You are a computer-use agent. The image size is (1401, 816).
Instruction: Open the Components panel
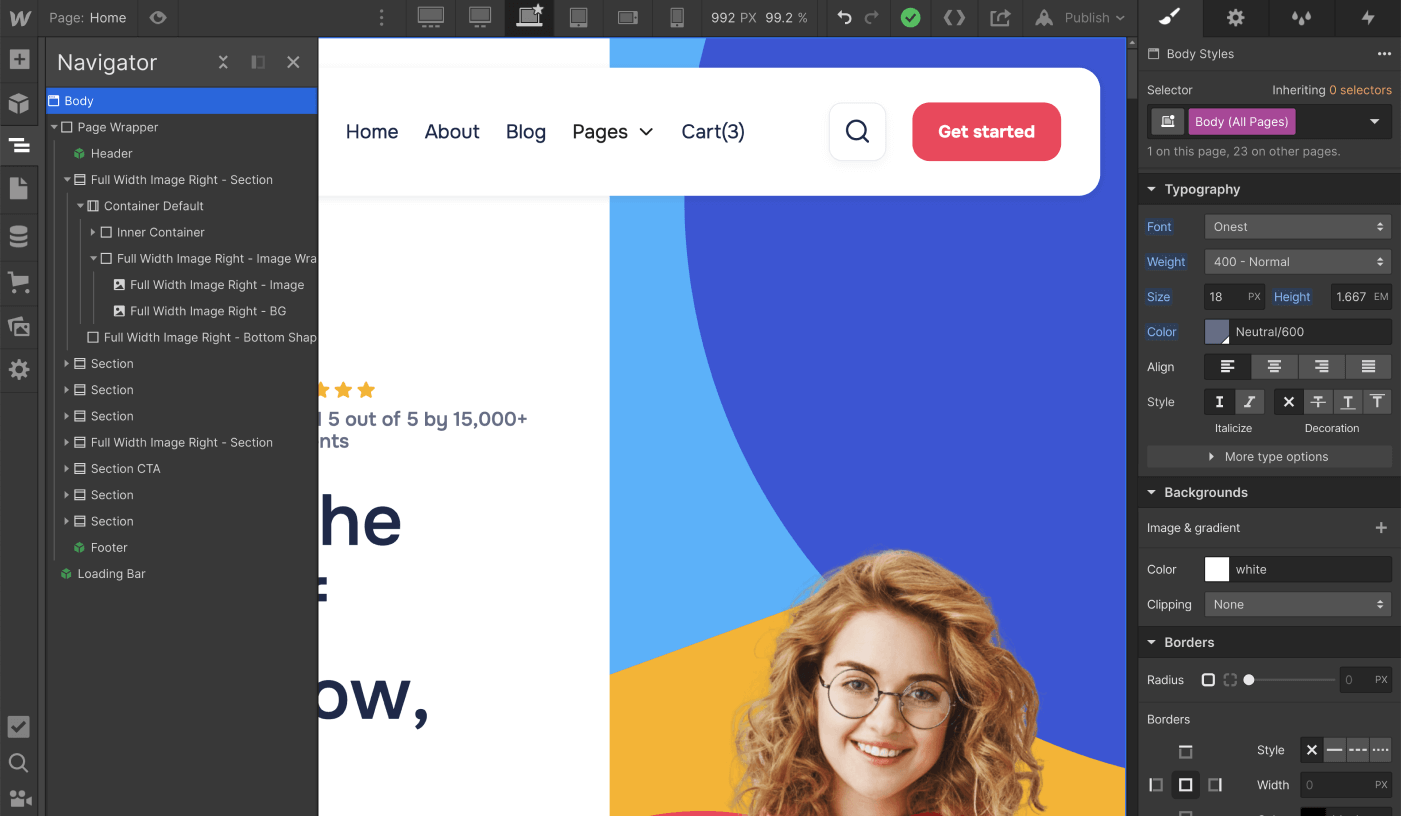click(19, 104)
